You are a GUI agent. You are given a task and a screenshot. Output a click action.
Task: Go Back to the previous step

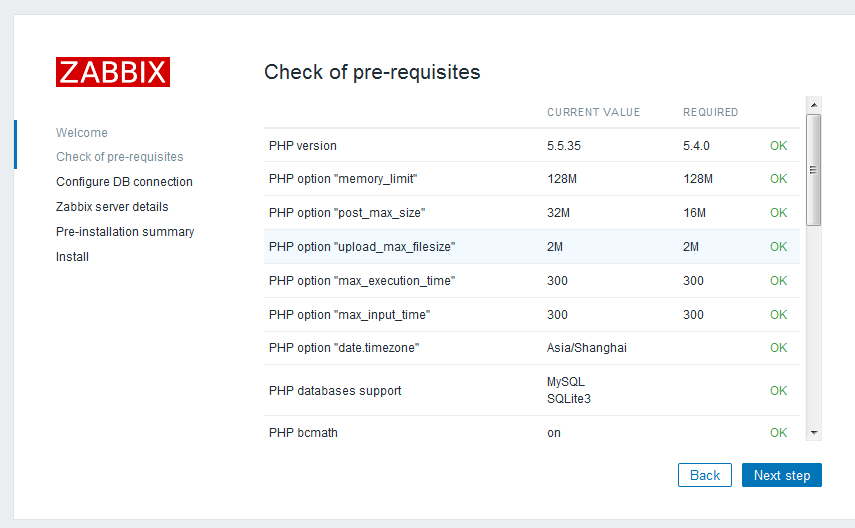[704, 475]
